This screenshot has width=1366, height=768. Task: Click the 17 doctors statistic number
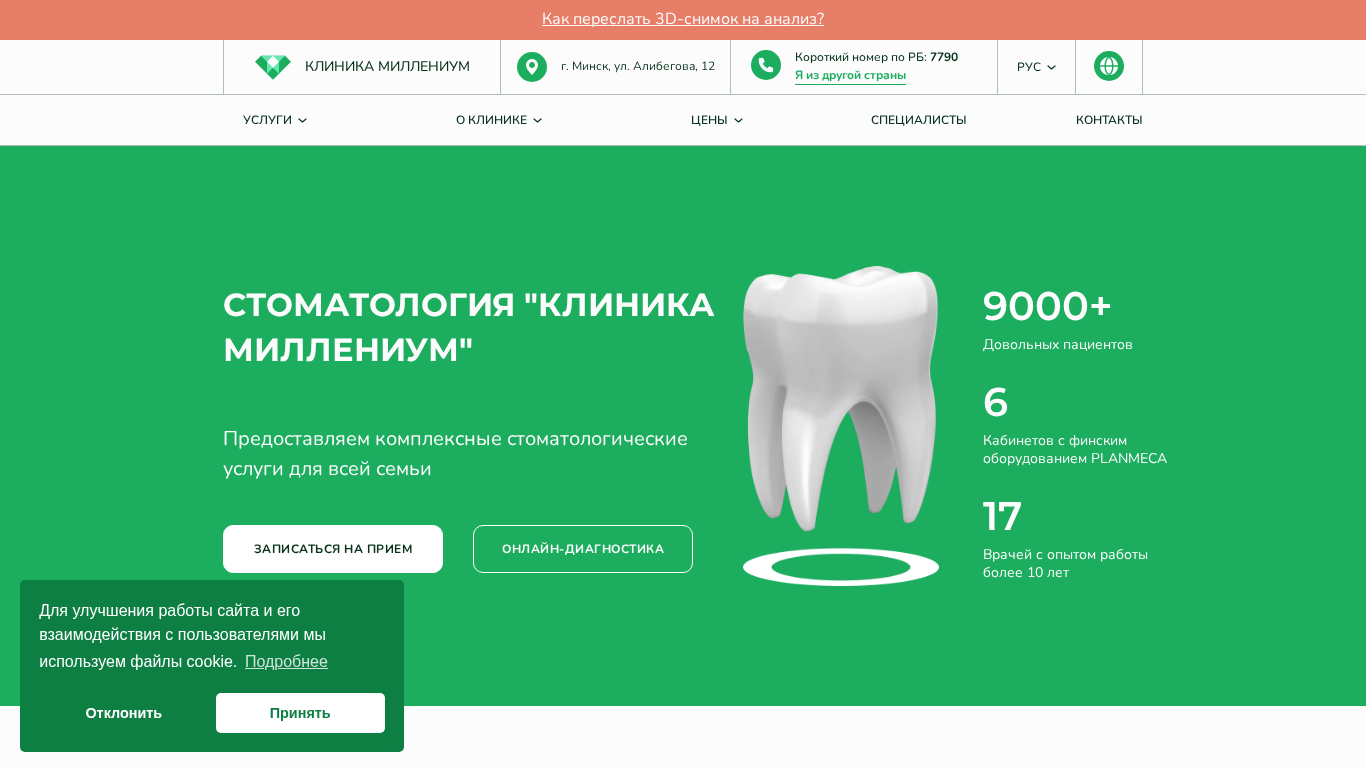1002,516
